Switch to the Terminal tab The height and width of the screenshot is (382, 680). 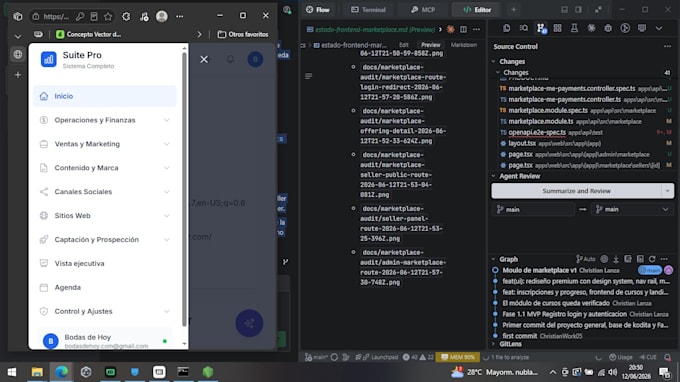tap(368, 10)
